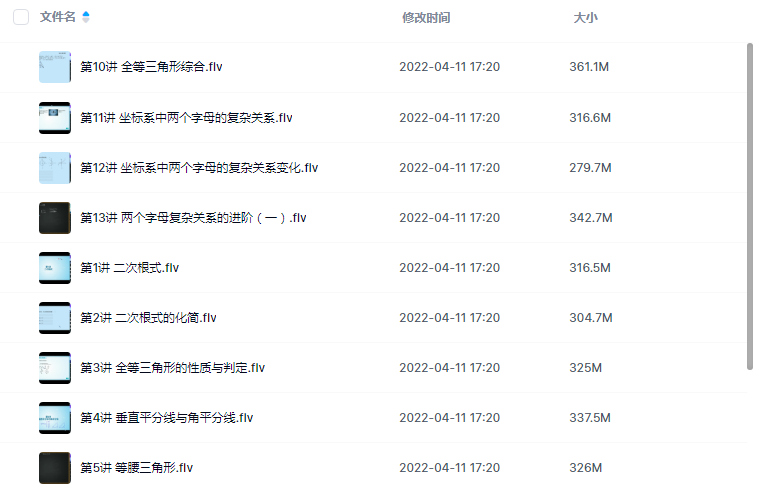Click the file name 第2讲 二次根式的化简.flv
The image size is (759, 492).
click(x=148, y=318)
